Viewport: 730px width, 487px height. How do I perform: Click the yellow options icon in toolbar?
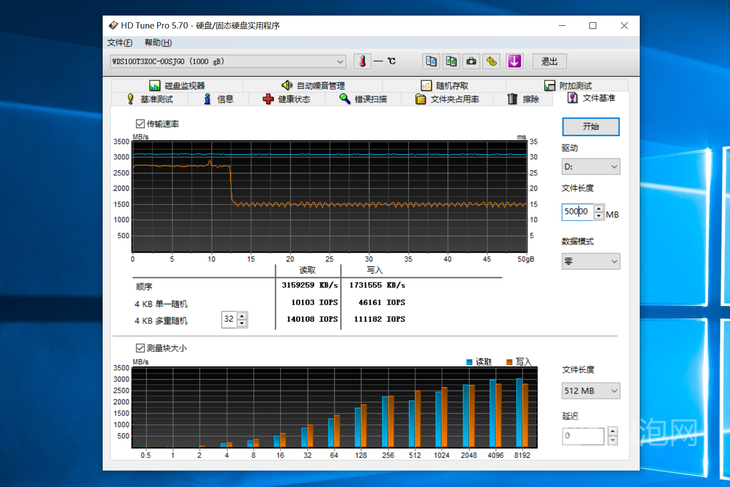coord(492,61)
